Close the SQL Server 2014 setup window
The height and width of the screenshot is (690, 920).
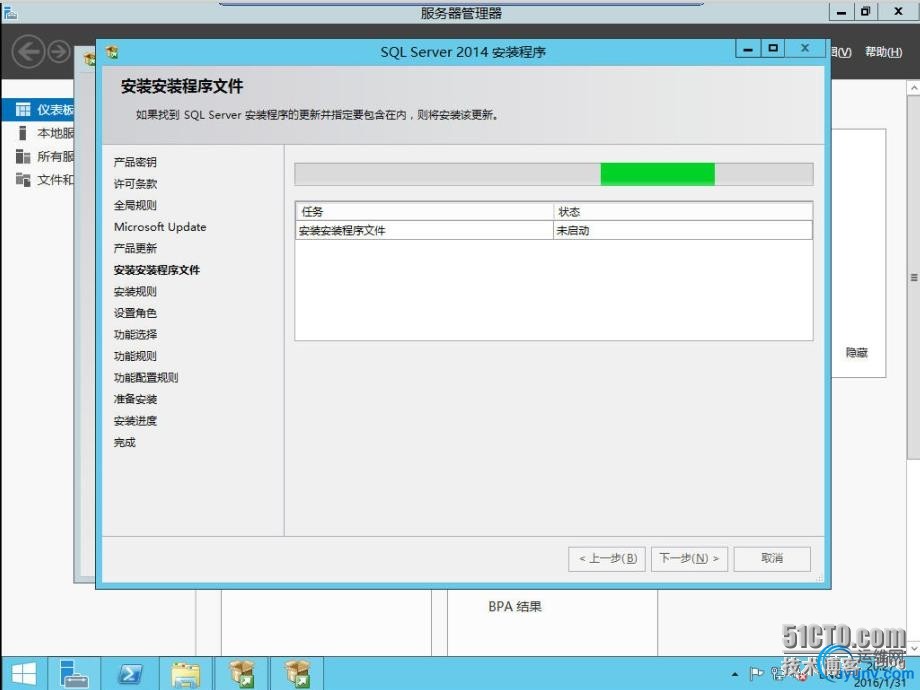point(806,49)
